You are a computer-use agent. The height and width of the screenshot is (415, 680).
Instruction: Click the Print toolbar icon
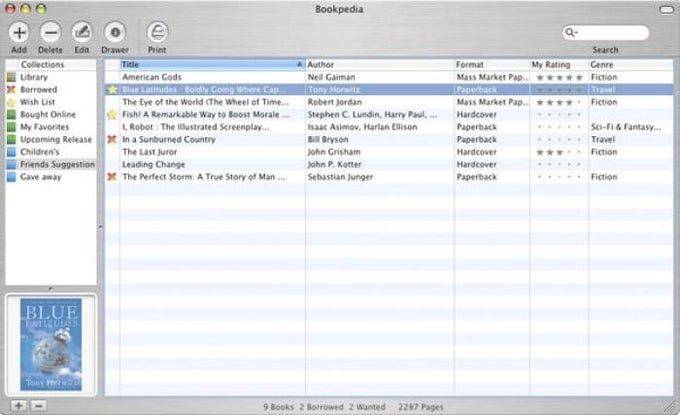point(157,33)
